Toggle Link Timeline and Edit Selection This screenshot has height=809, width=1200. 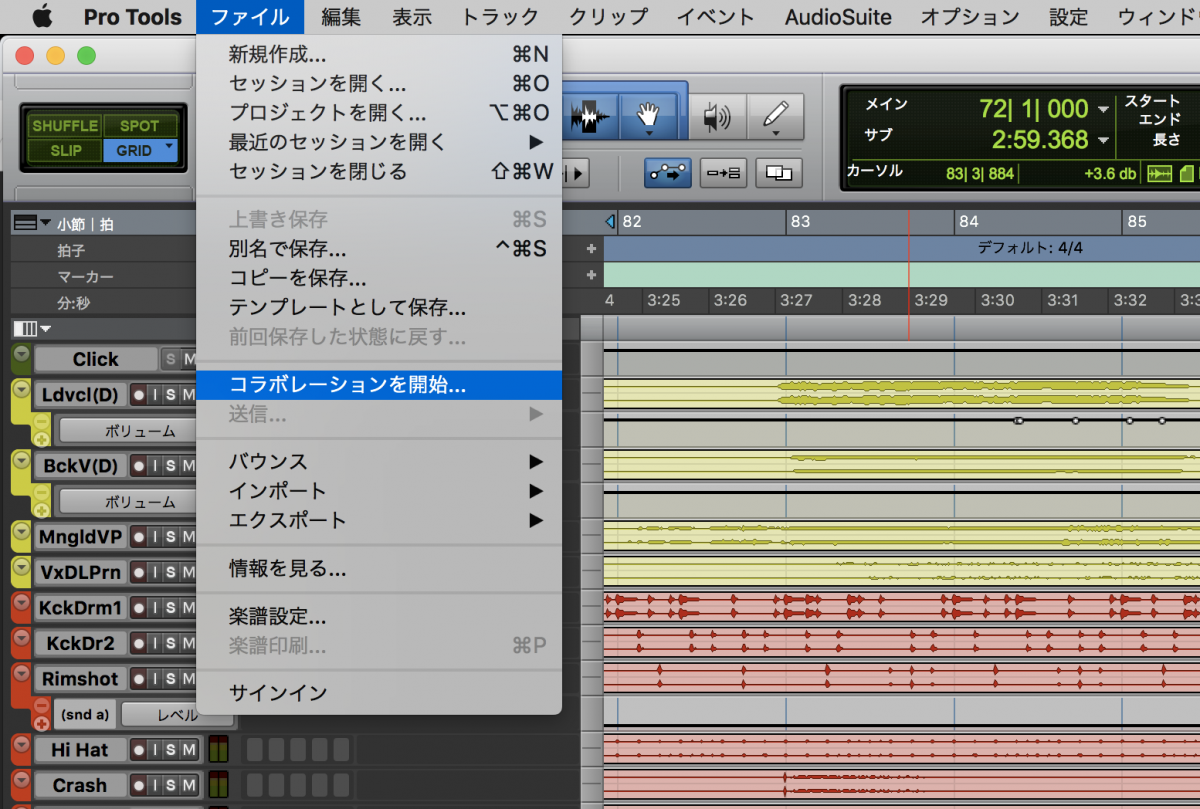point(667,172)
